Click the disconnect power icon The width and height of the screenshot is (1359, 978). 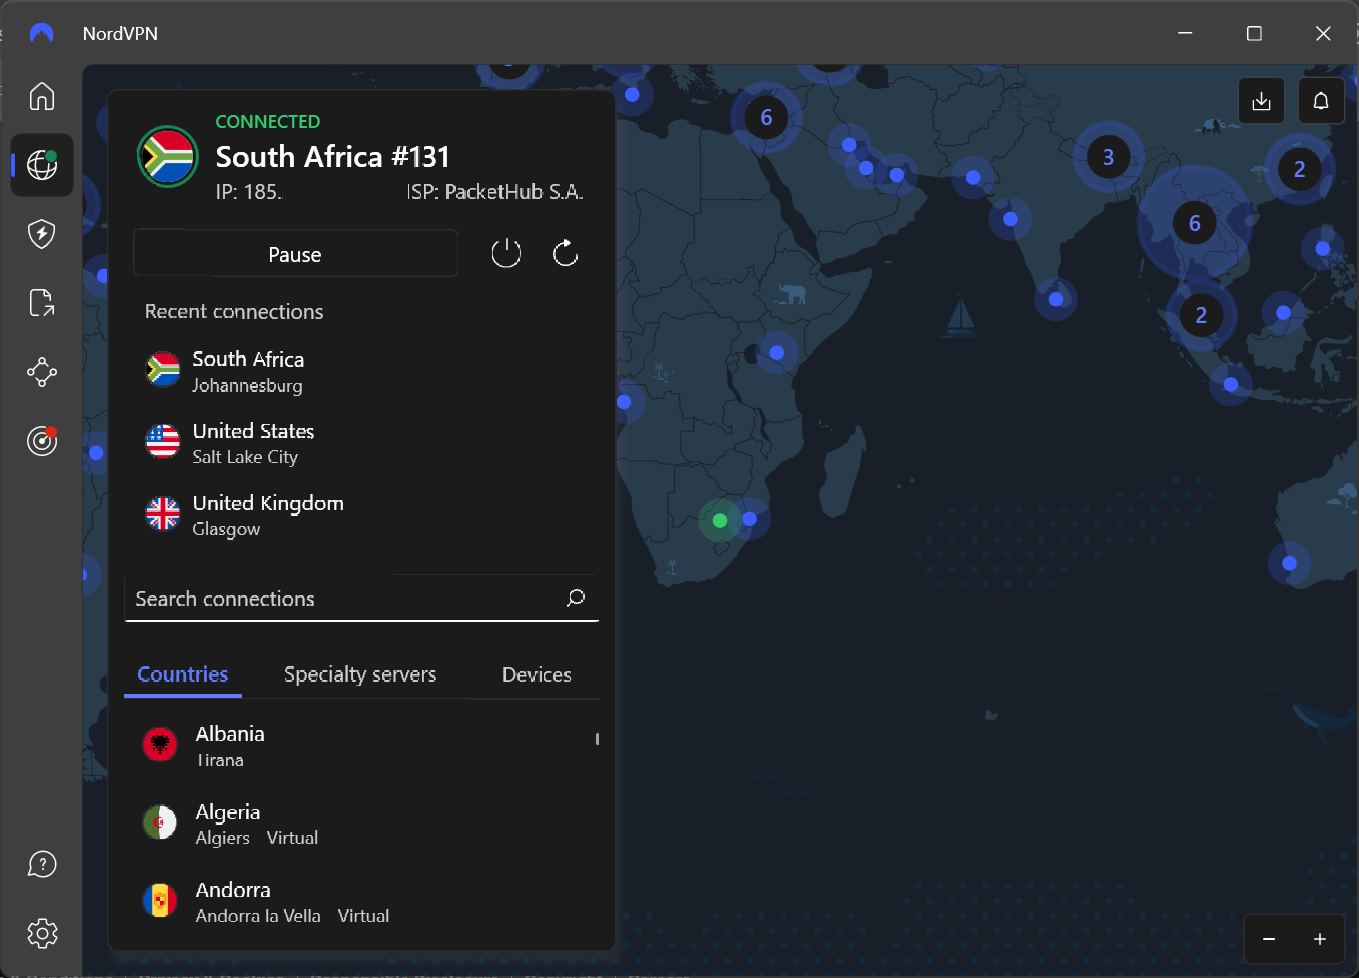(506, 253)
